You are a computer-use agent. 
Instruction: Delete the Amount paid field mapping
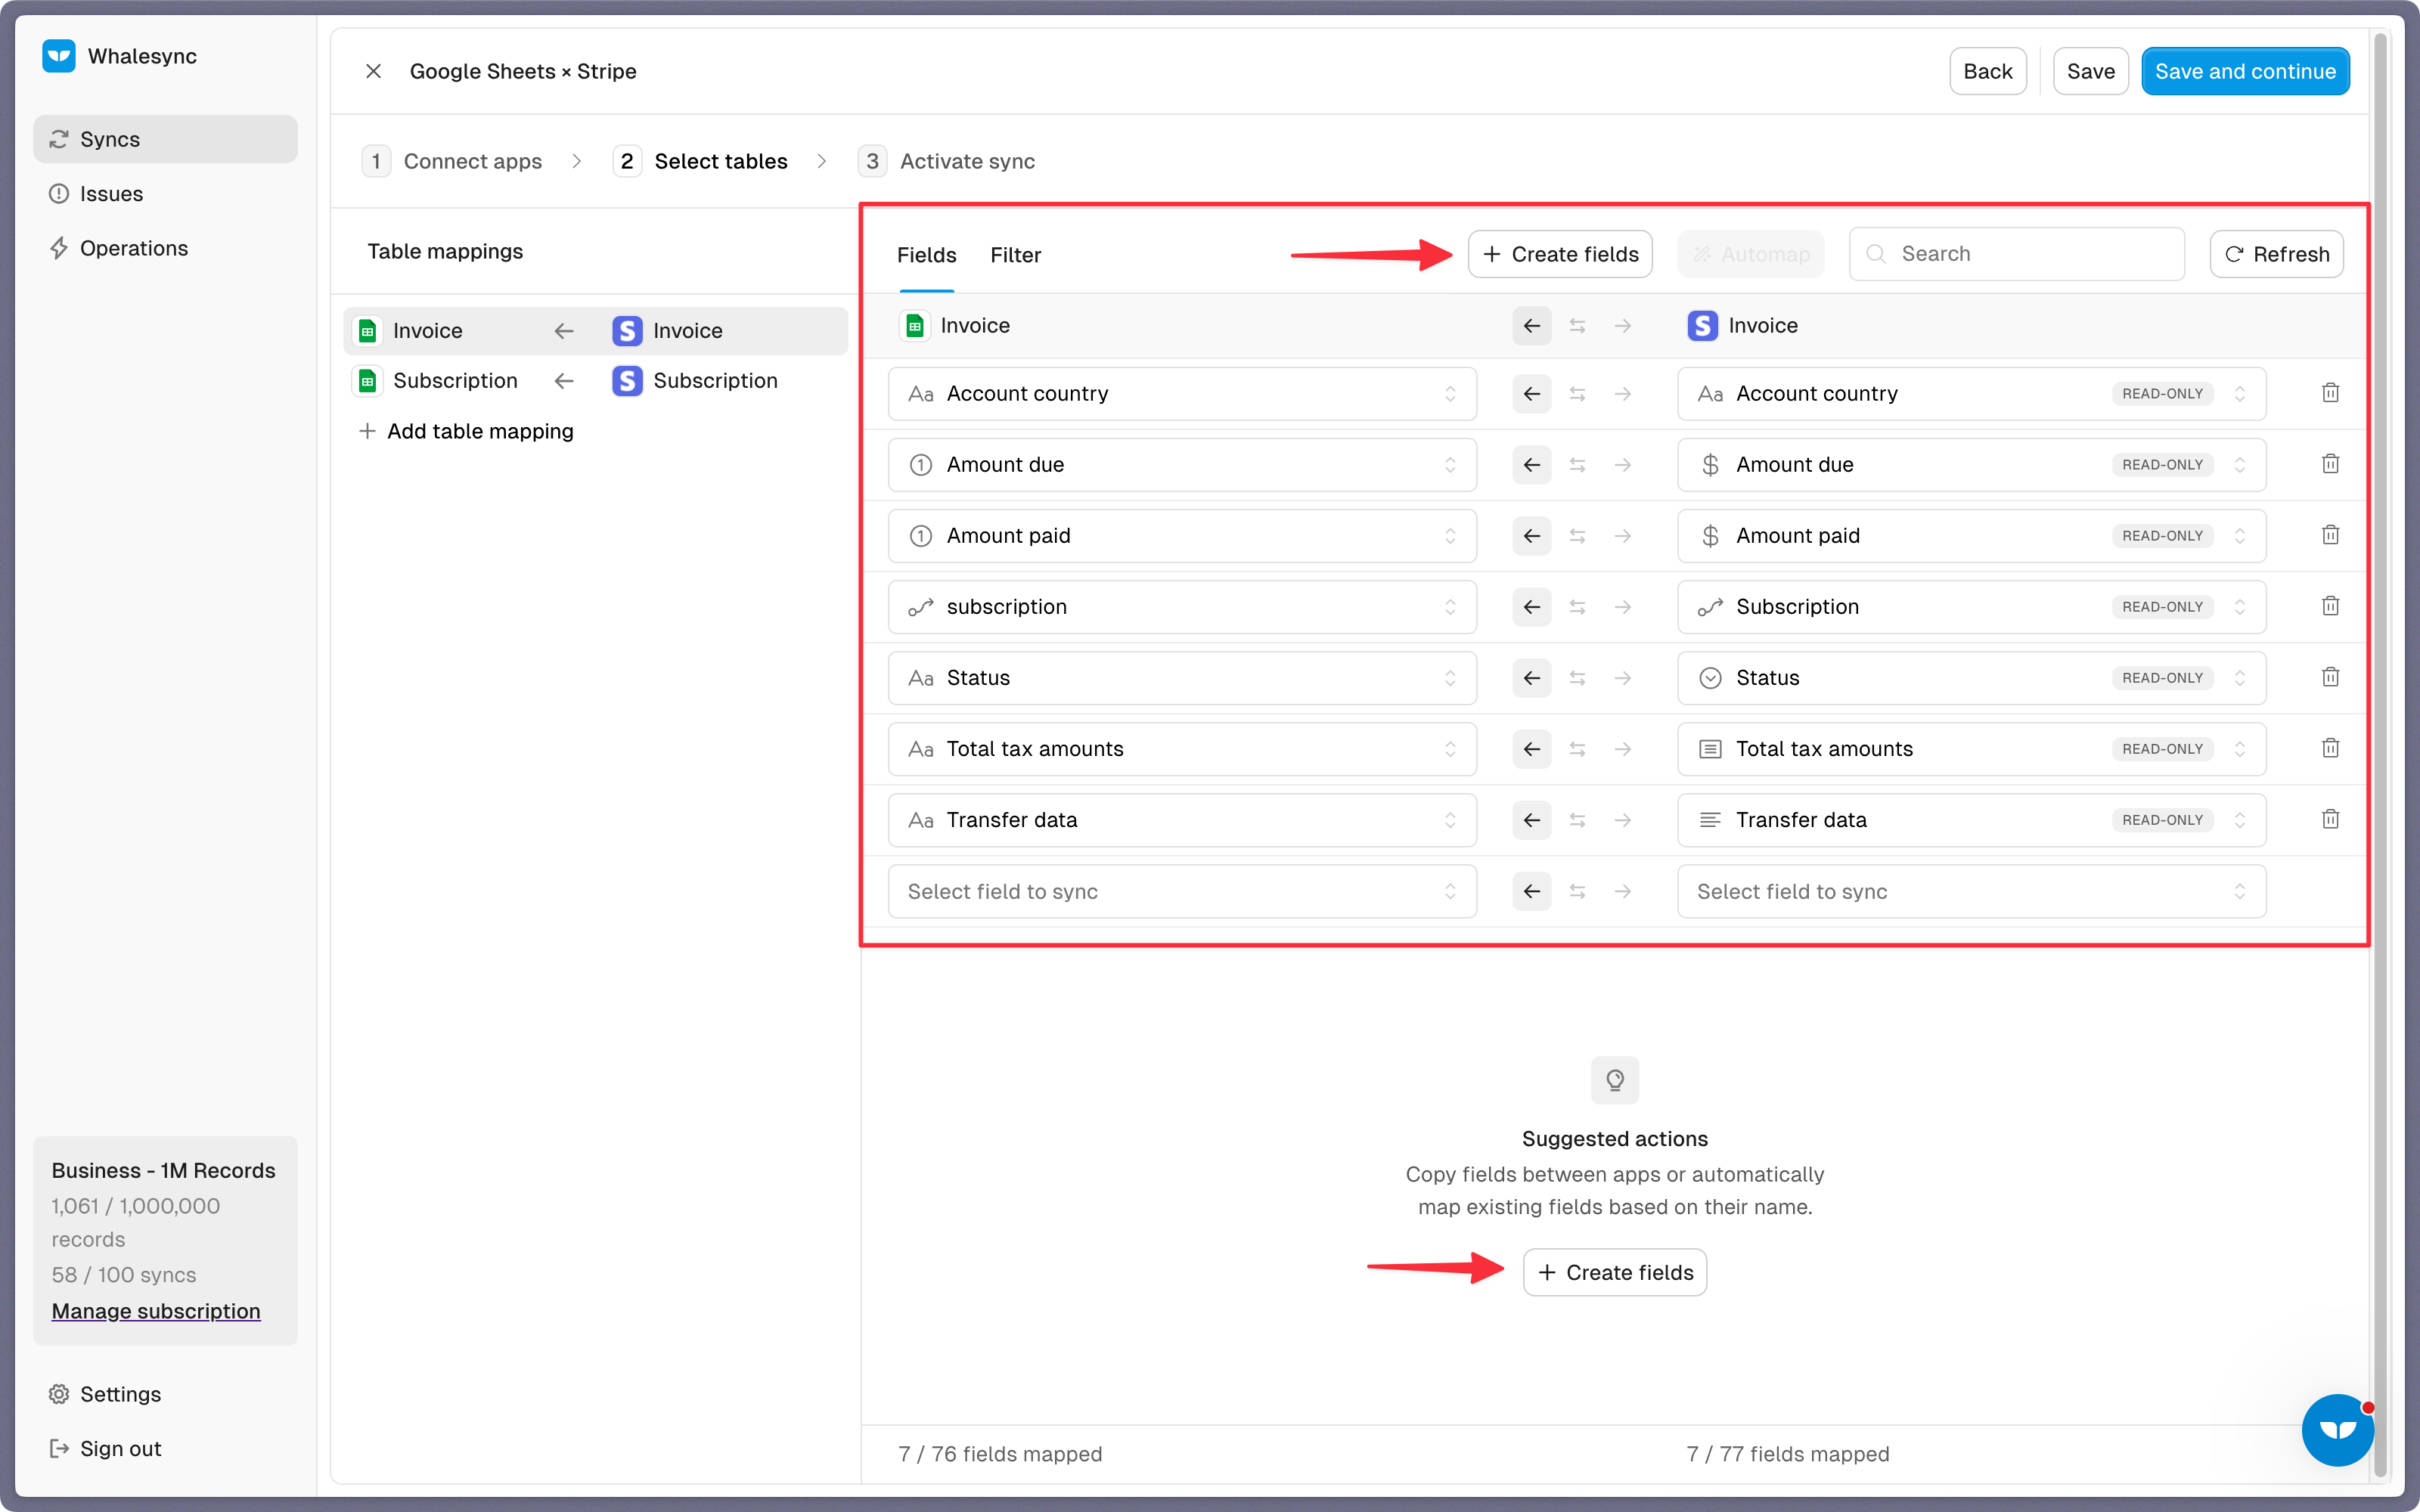2330,535
